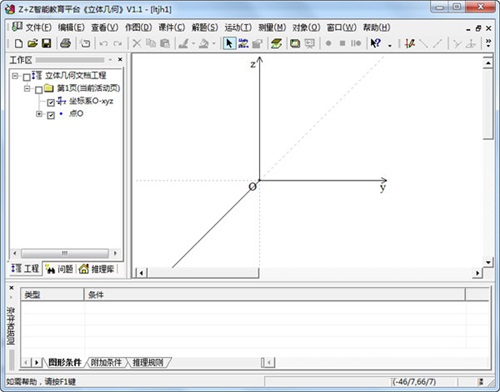
Task: Click the canvas horizontal scroll left arrow
Action: click(141, 273)
